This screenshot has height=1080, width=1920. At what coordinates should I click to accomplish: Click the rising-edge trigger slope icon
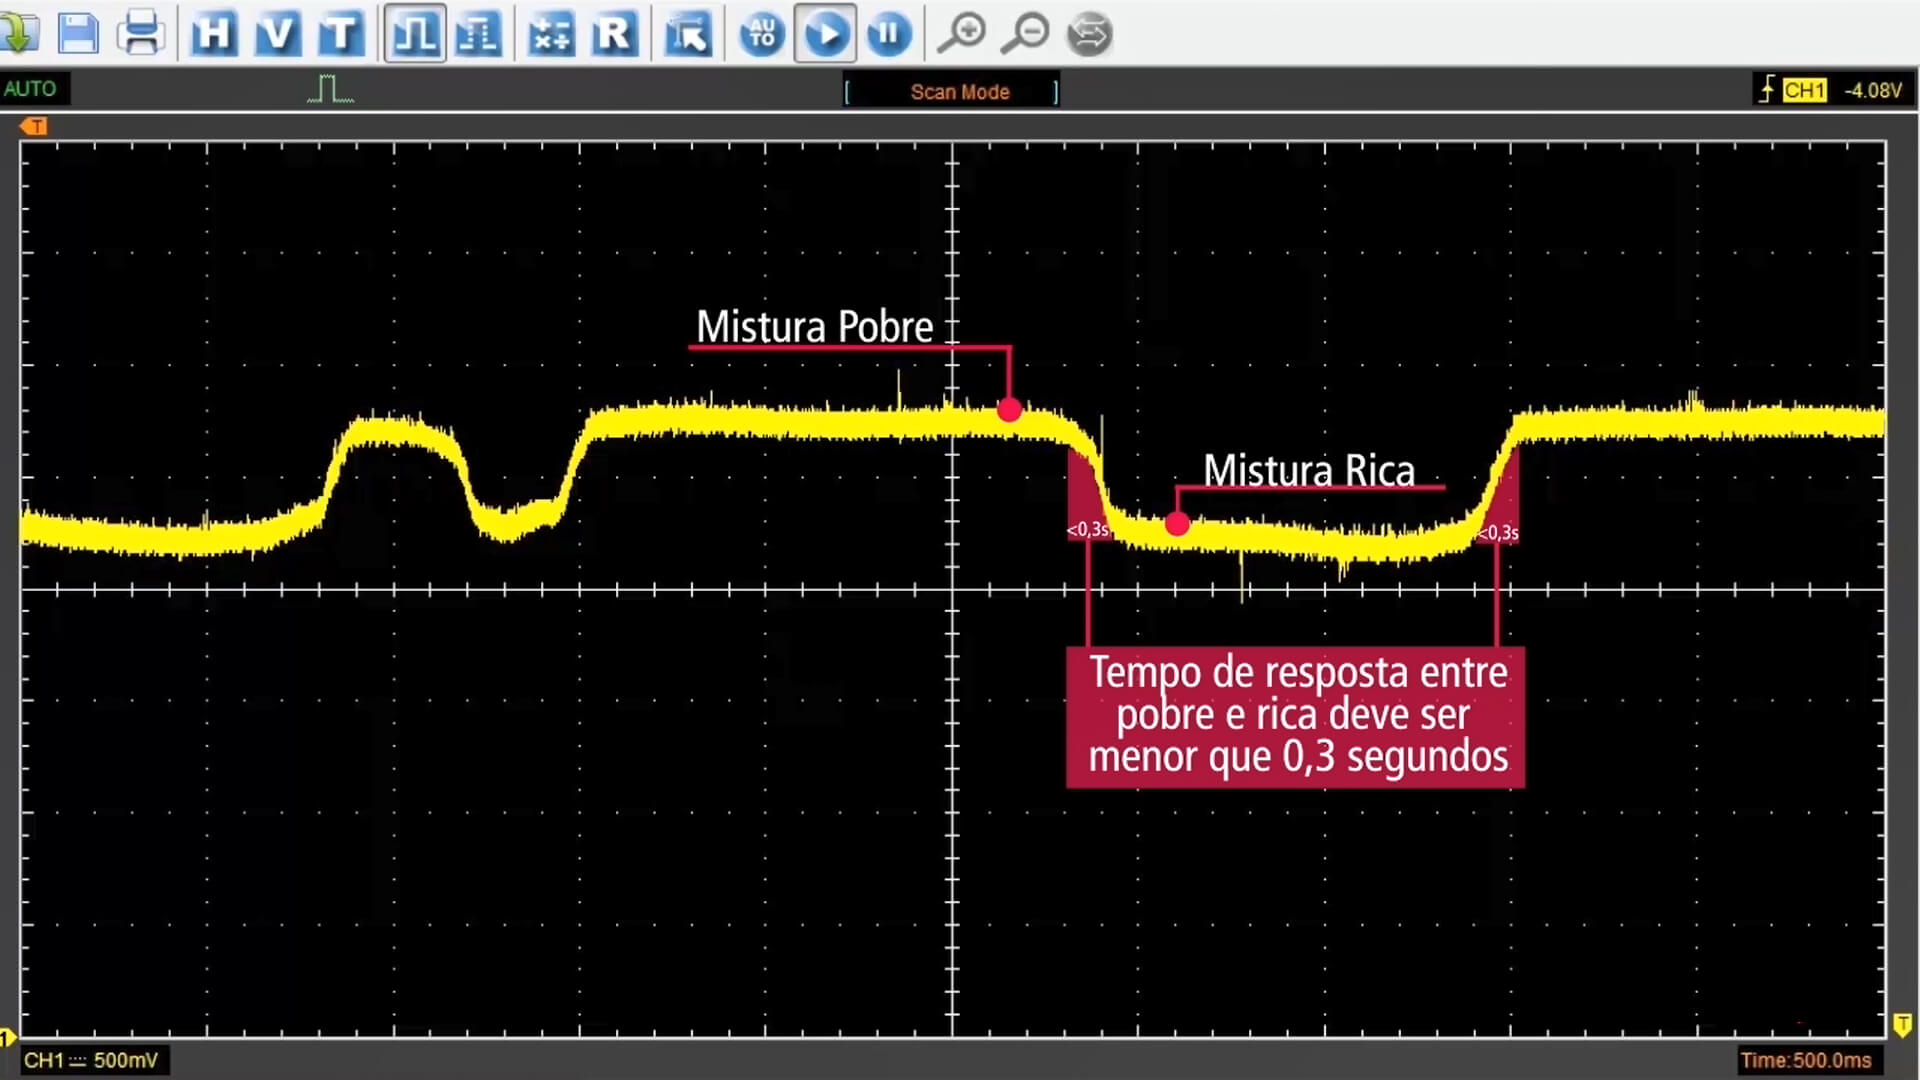tap(1766, 89)
